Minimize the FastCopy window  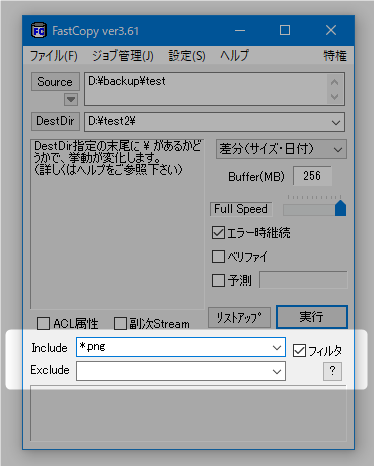pyautogui.click(x=240, y=31)
